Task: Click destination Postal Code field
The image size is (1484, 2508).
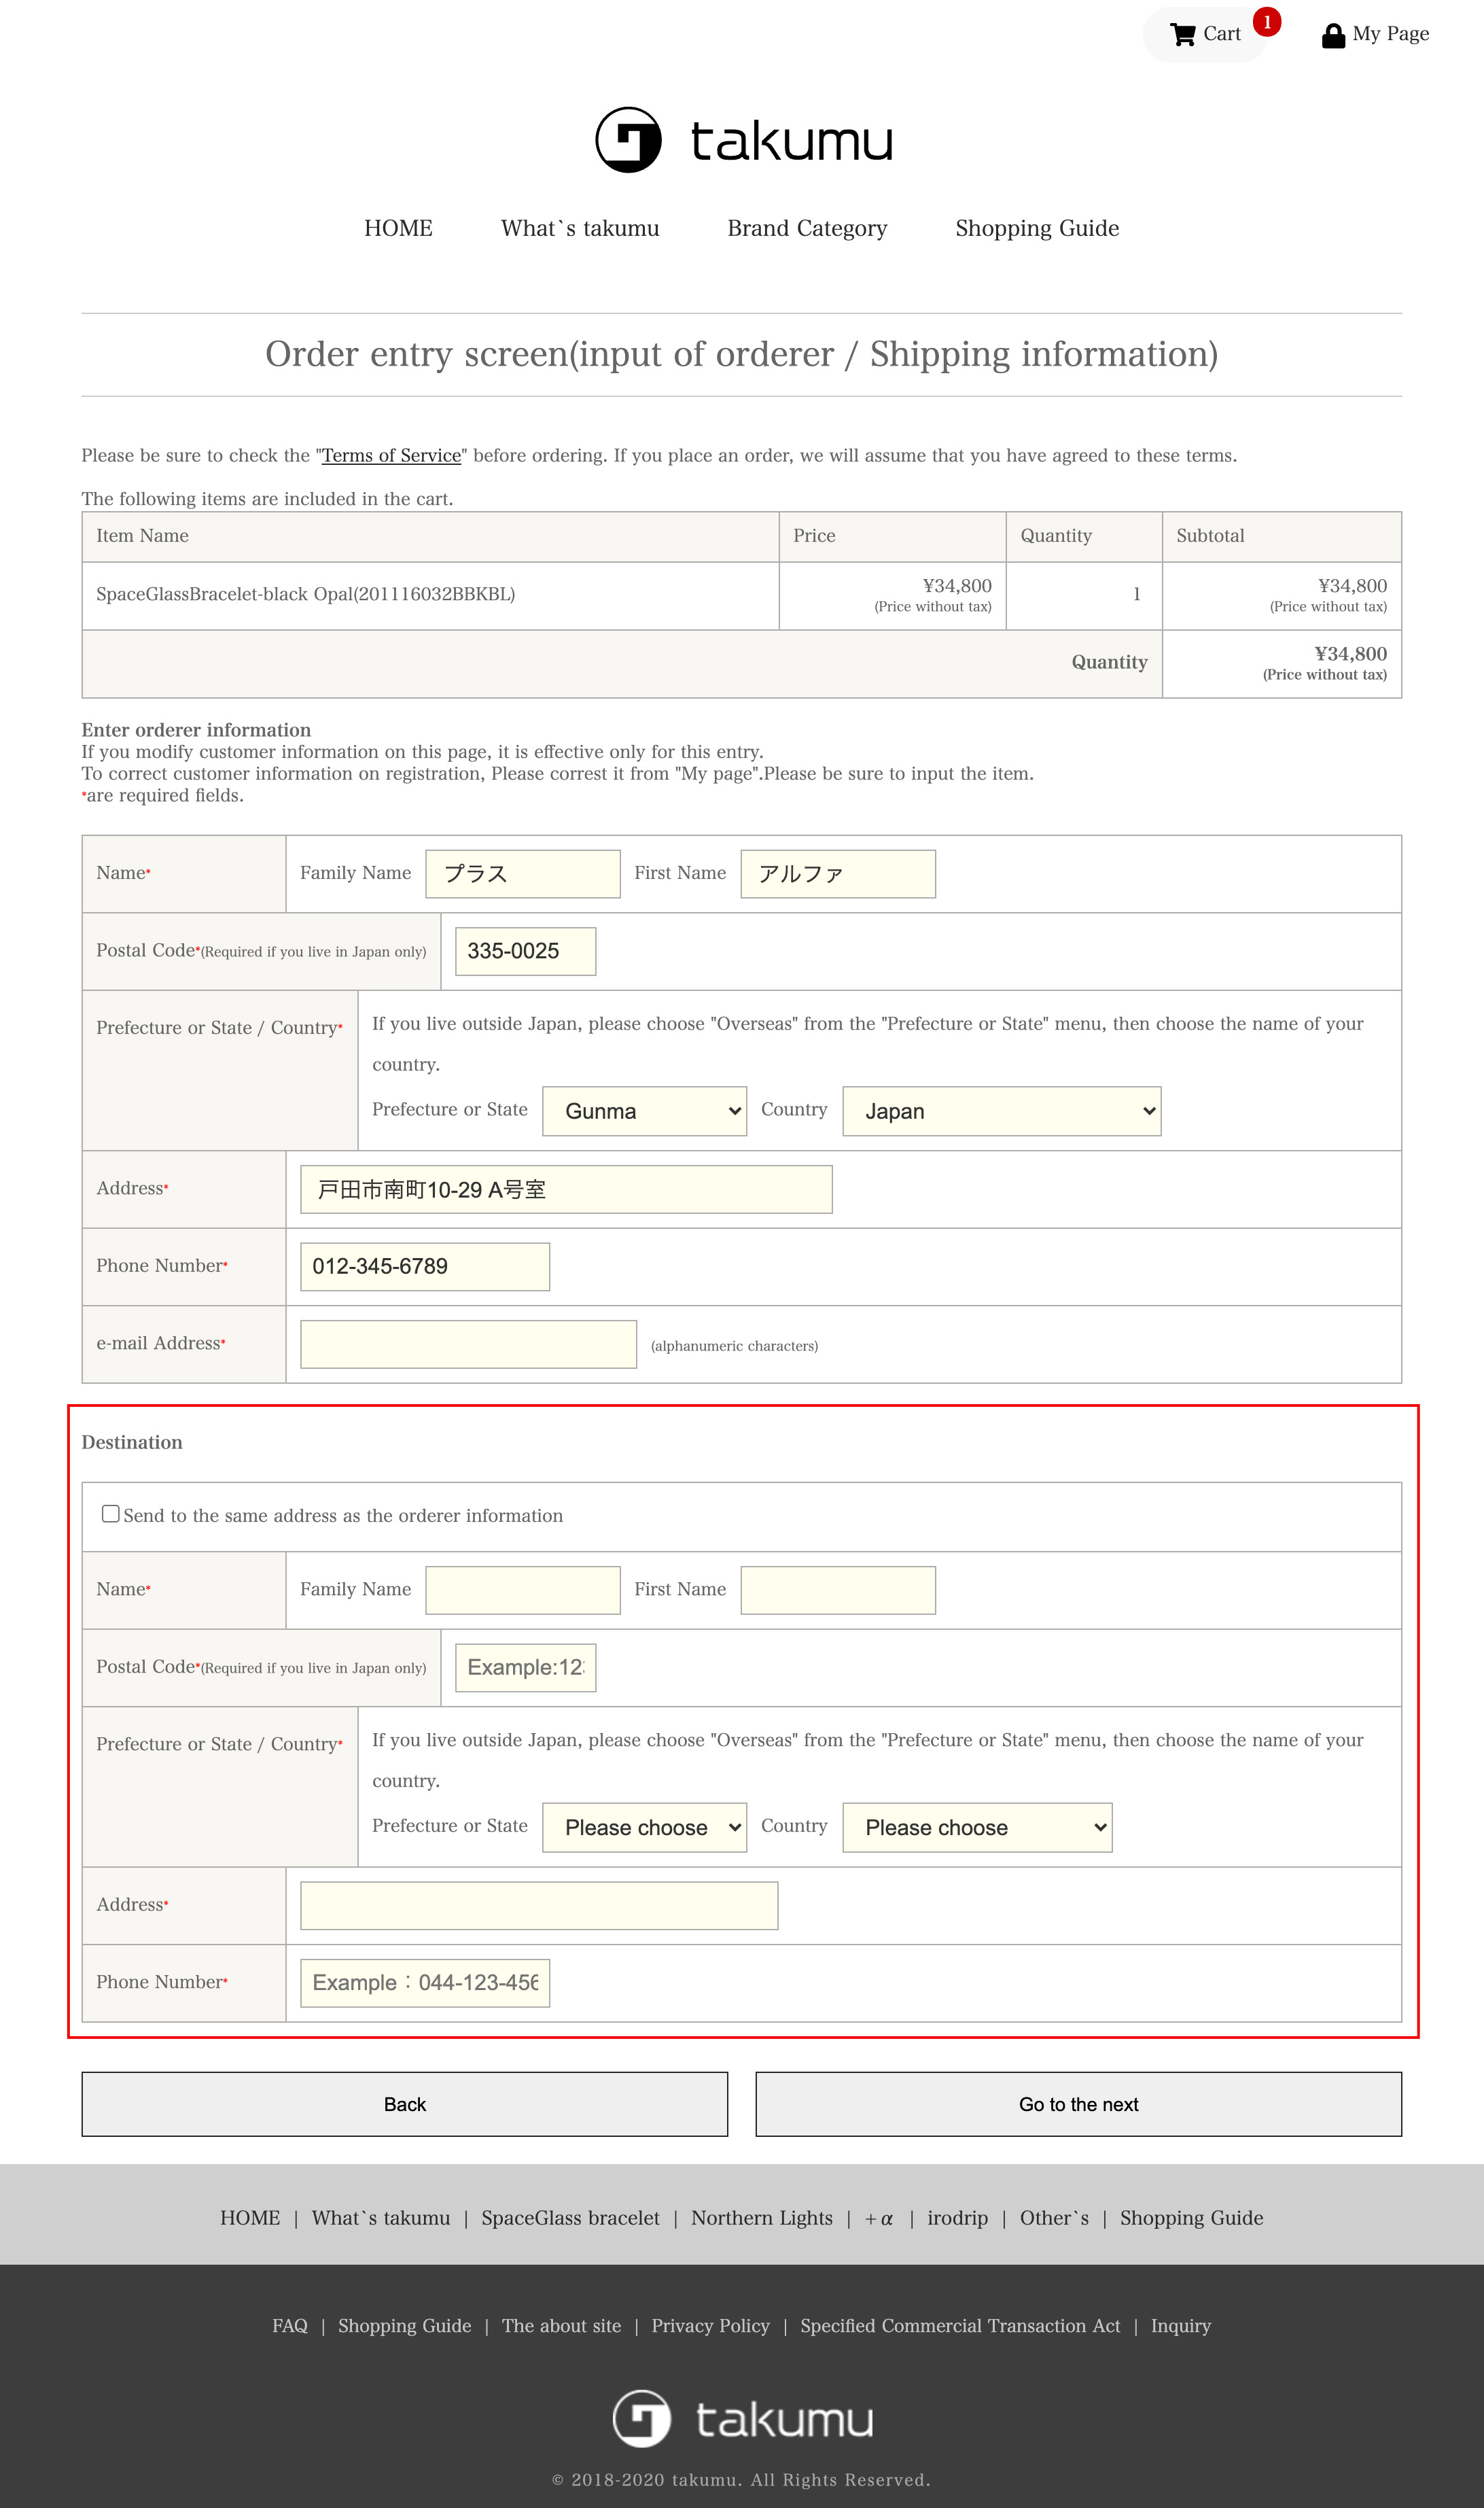Action: [525, 1667]
